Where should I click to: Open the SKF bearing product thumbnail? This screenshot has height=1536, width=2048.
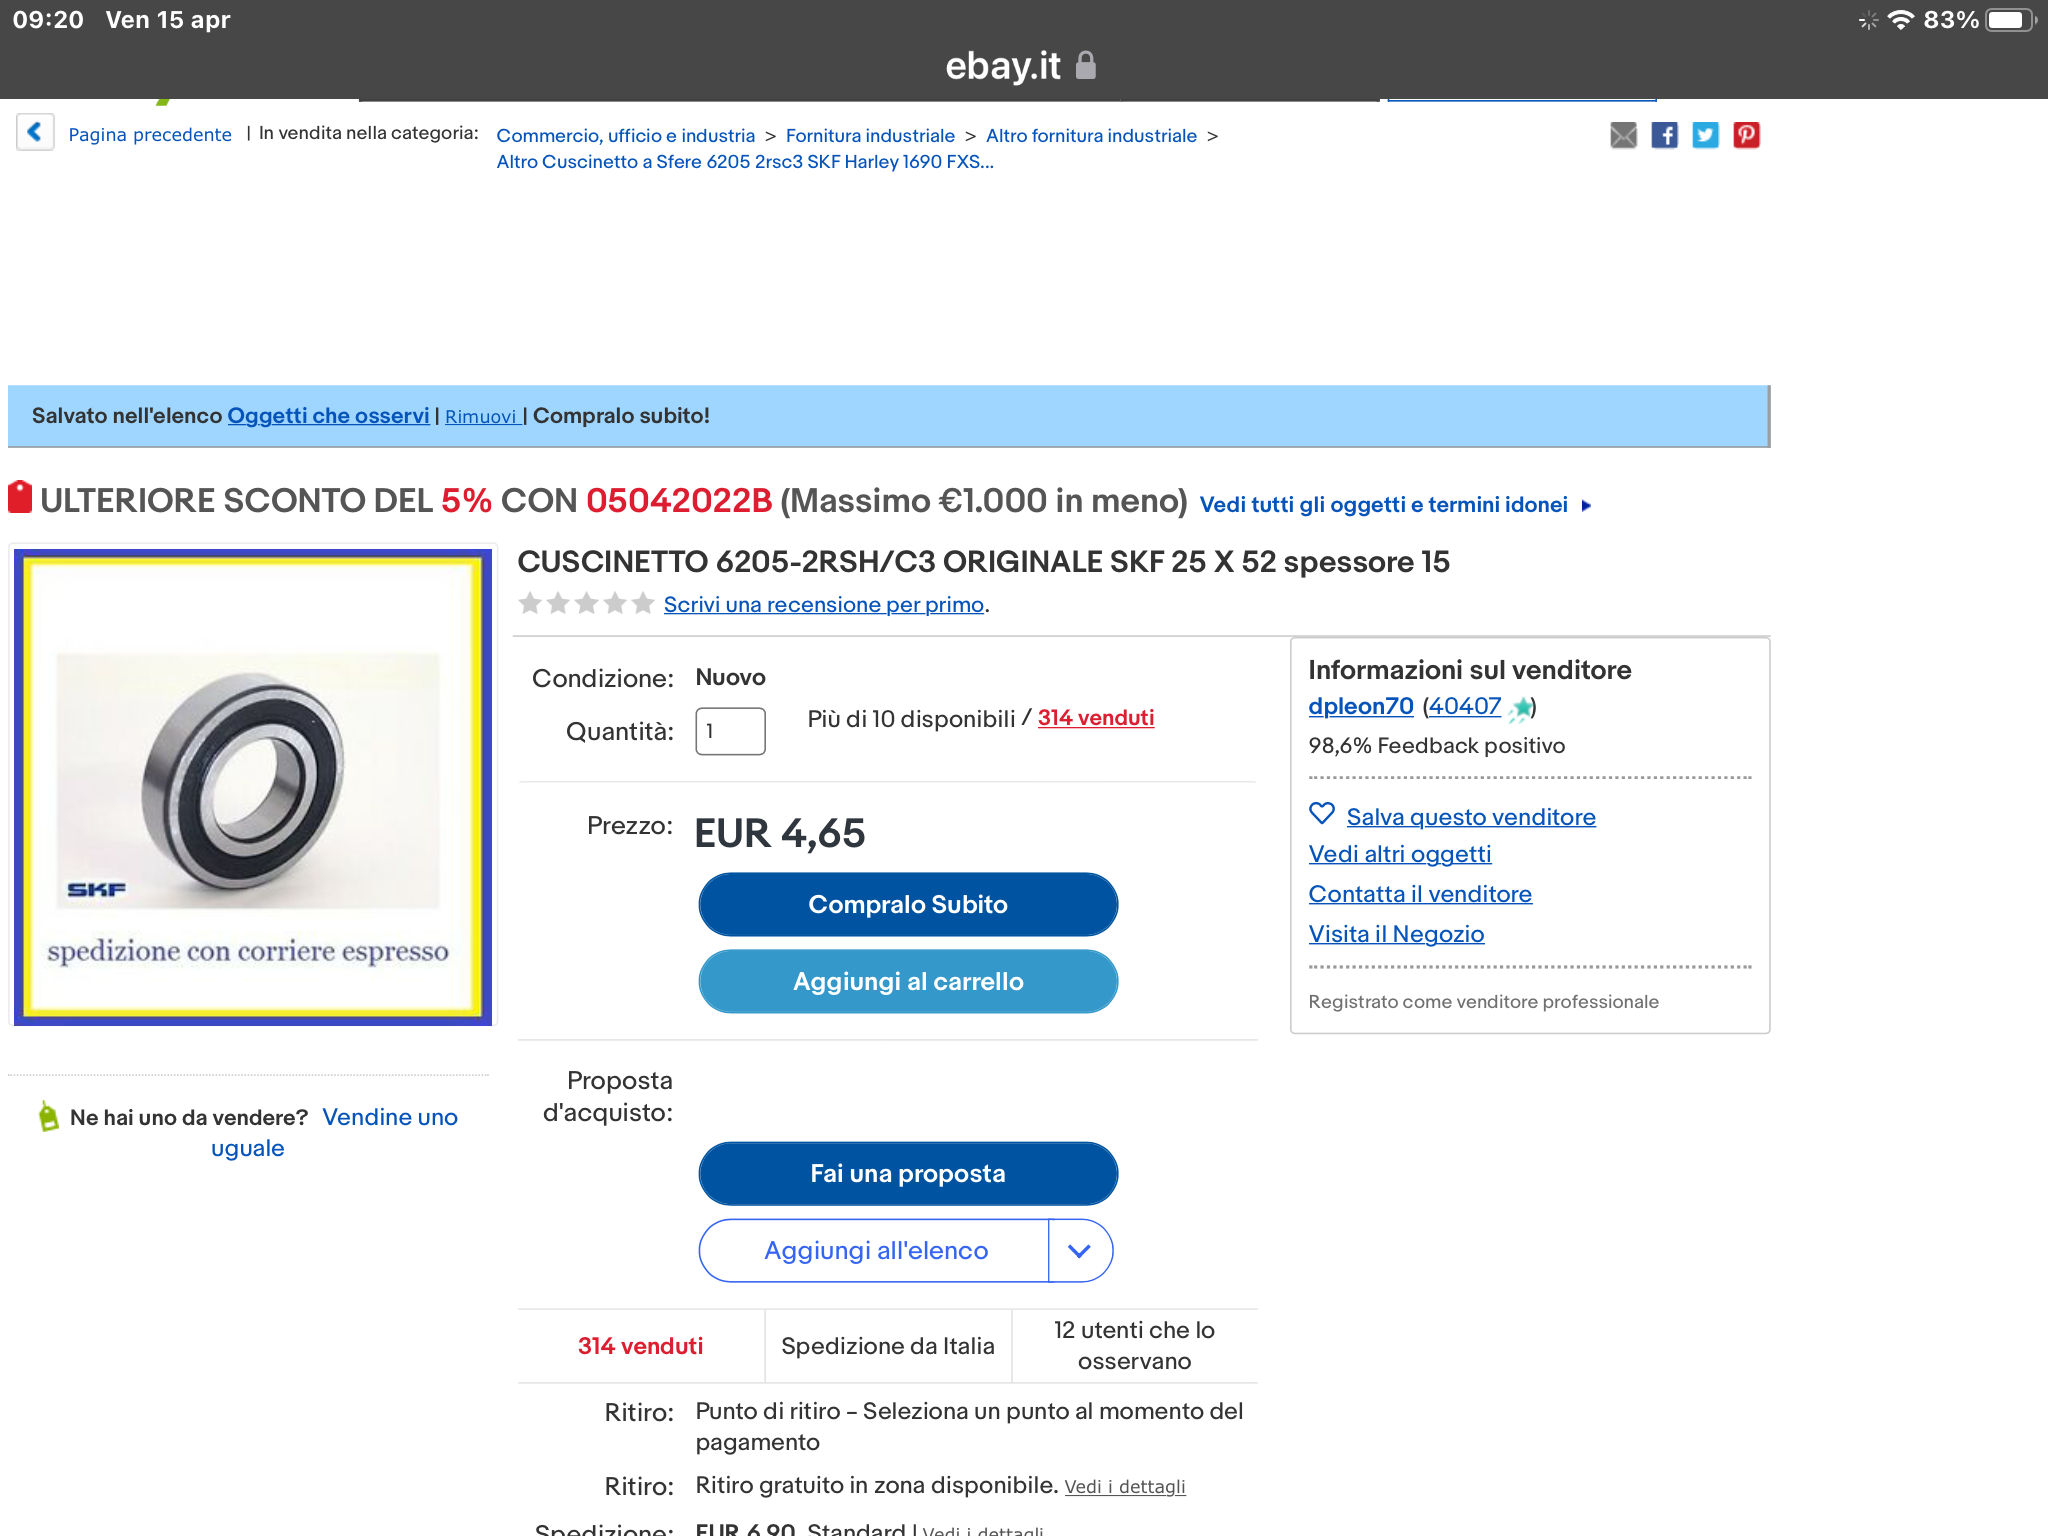click(252, 786)
